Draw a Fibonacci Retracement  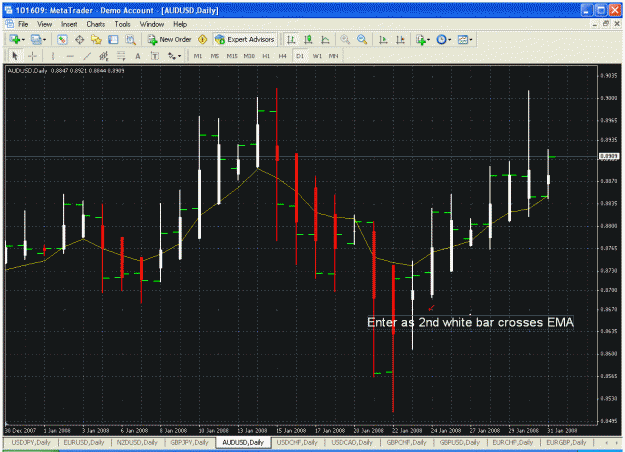(x=121, y=56)
